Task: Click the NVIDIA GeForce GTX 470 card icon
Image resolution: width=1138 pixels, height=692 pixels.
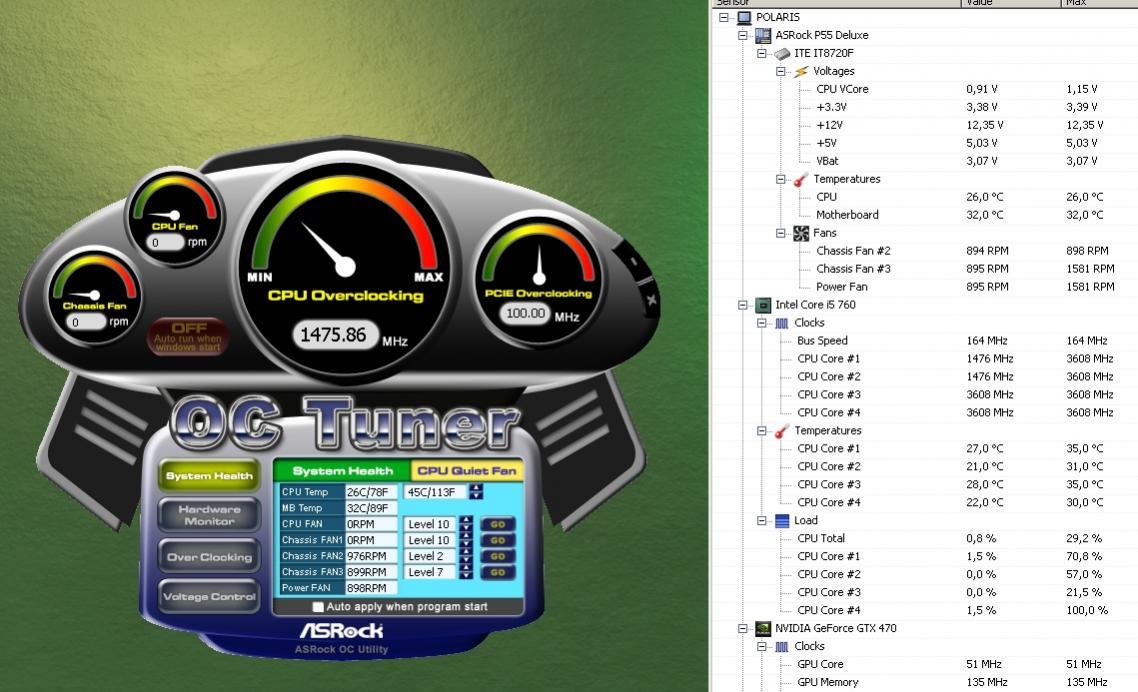Action: 763,628
